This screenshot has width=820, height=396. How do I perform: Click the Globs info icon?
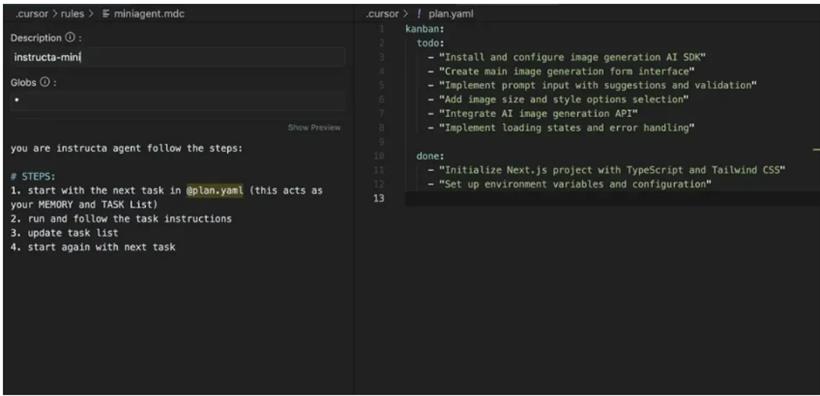pos(44,82)
